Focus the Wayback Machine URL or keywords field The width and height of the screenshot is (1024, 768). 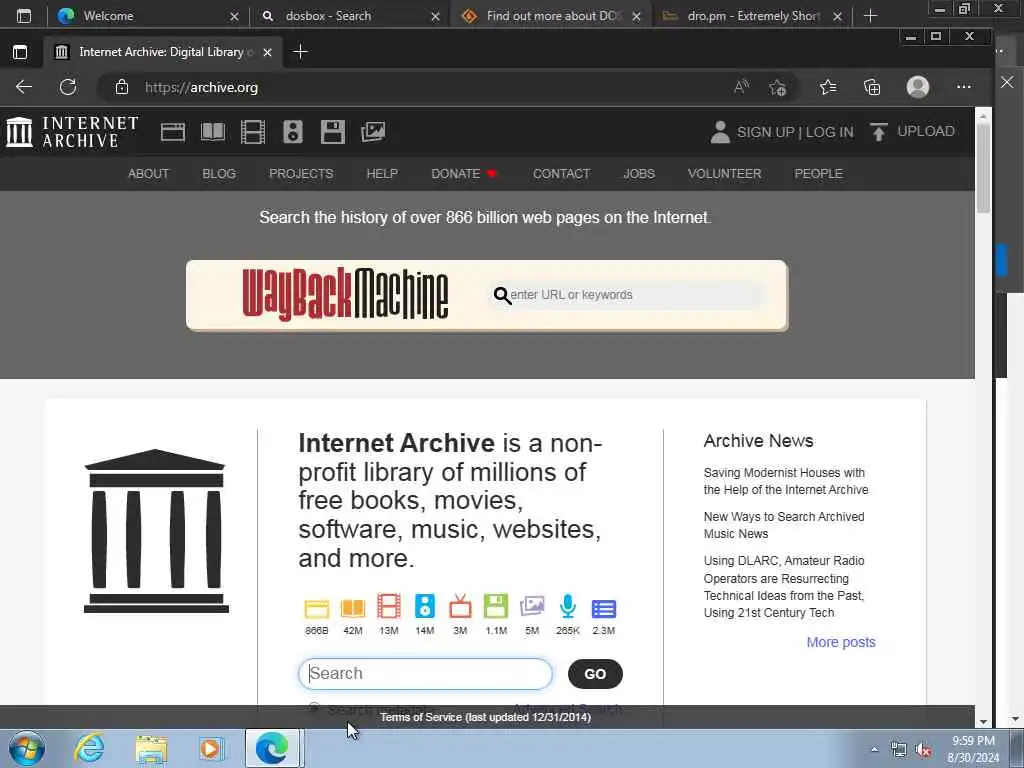click(x=628, y=295)
